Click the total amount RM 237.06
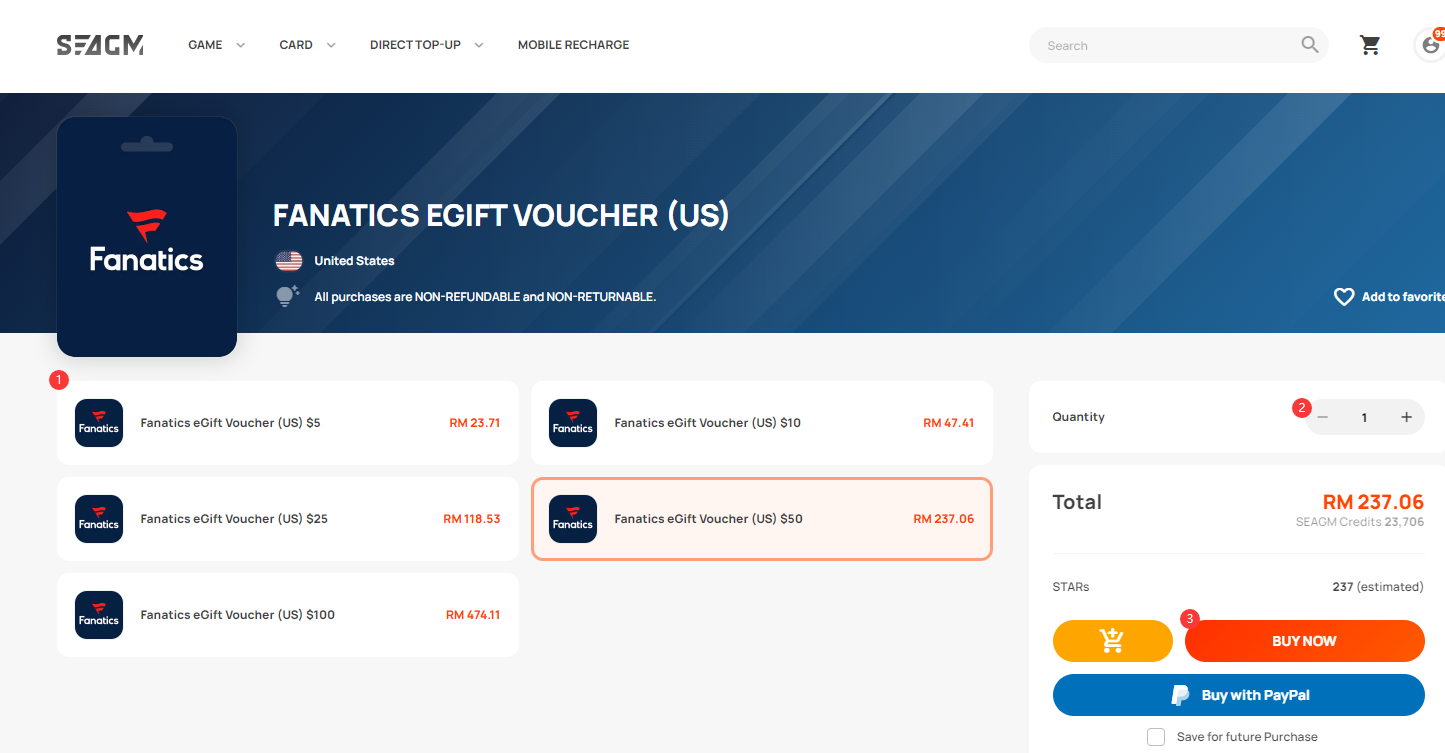Image resolution: width=1445 pixels, height=753 pixels. (1373, 502)
